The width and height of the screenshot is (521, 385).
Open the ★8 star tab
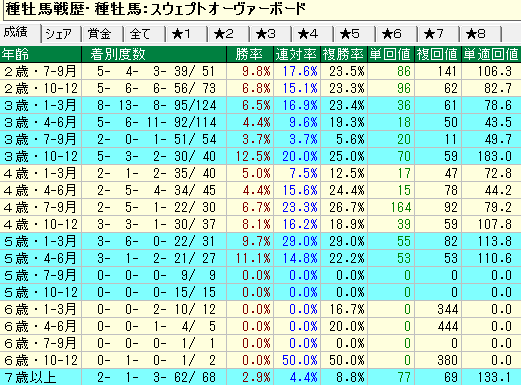pos(480,34)
